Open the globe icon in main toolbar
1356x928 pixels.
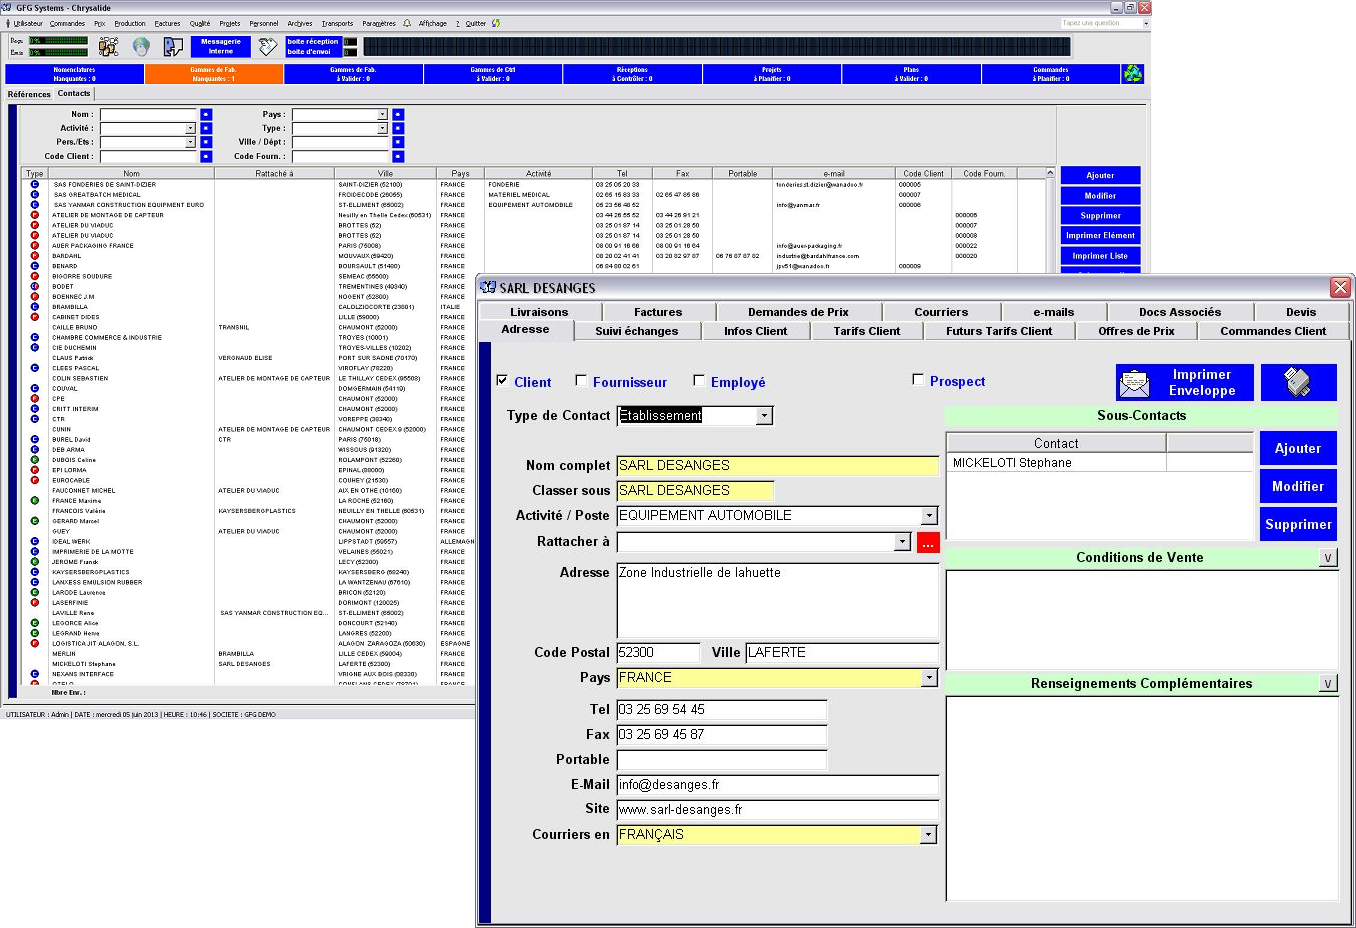point(141,47)
